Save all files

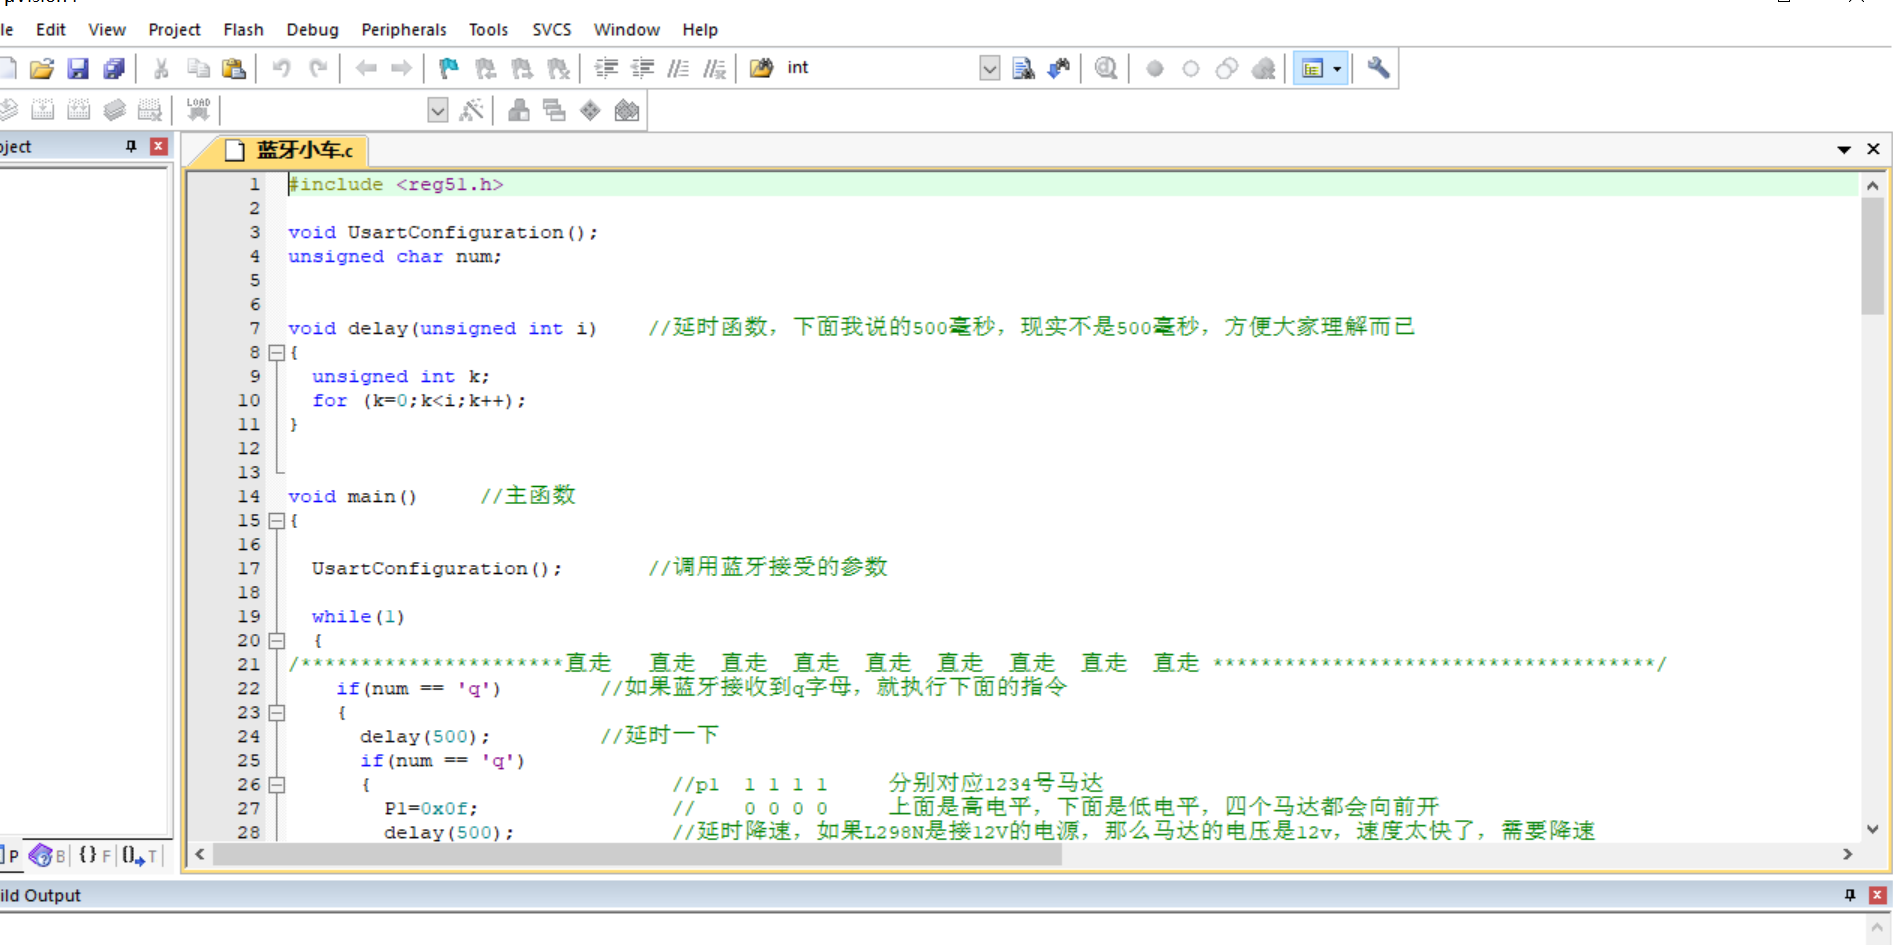(114, 68)
